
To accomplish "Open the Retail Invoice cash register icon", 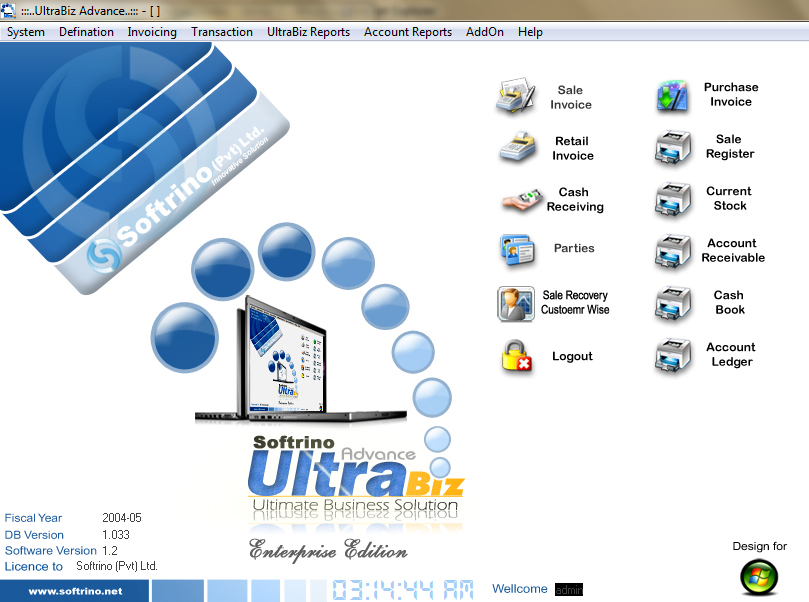I will (517, 148).
